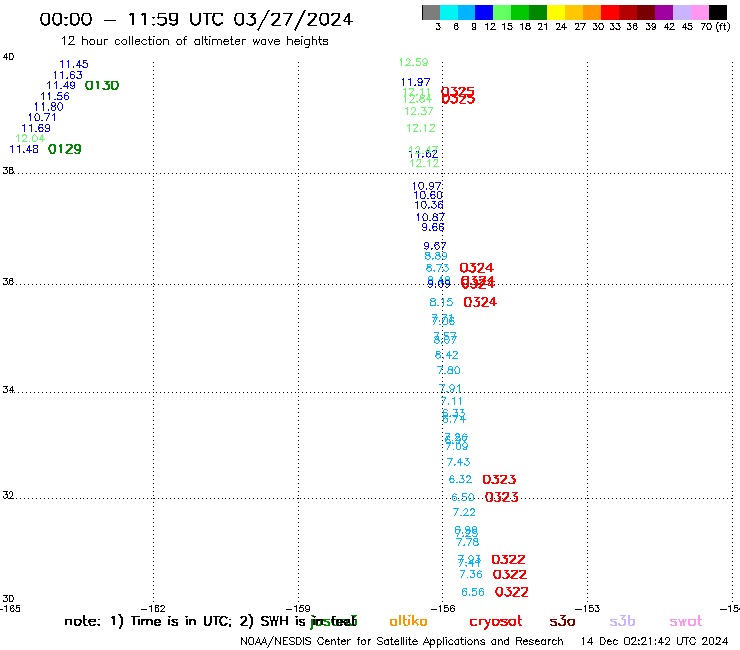Select the "s3a" satellite legend label

(562, 621)
